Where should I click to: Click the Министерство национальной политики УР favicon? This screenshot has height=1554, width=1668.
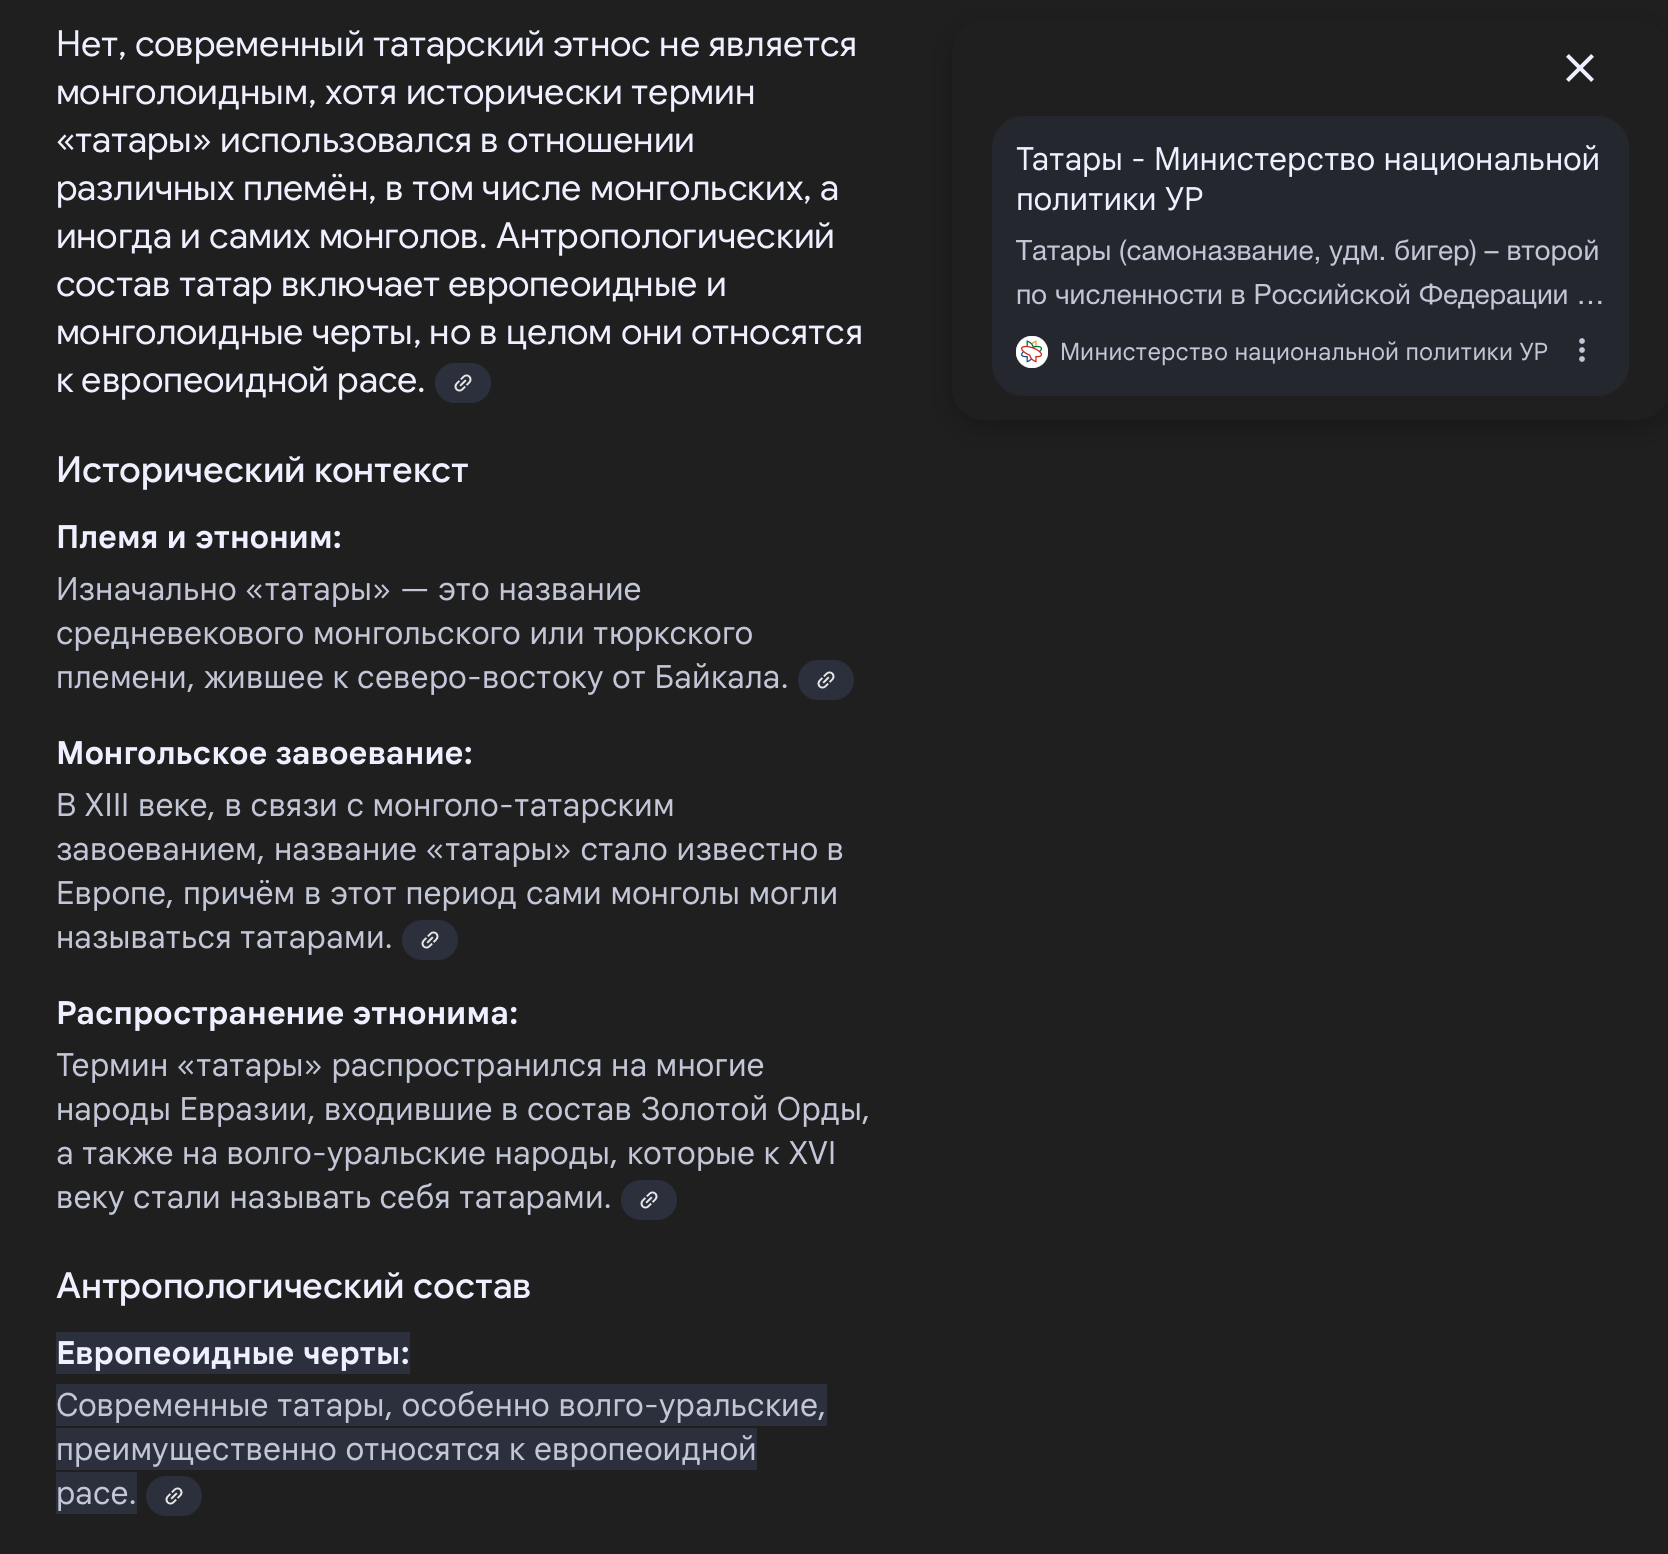tap(1032, 352)
